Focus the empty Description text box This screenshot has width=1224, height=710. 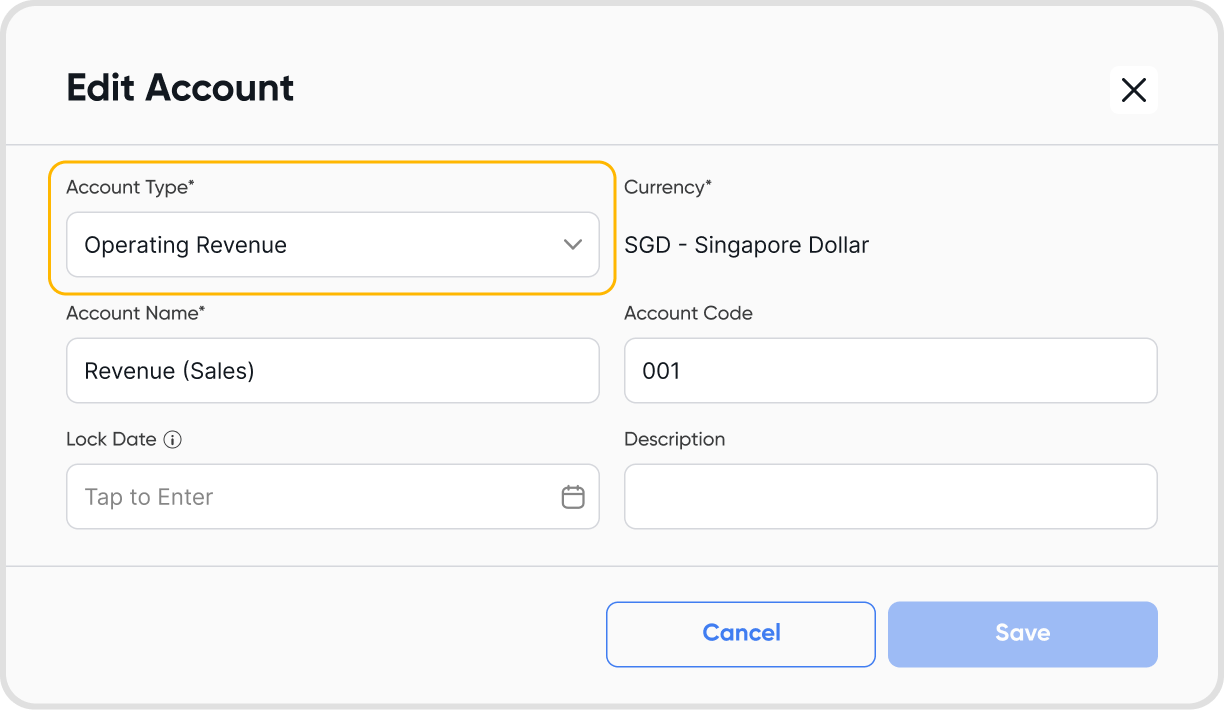(890, 497)
